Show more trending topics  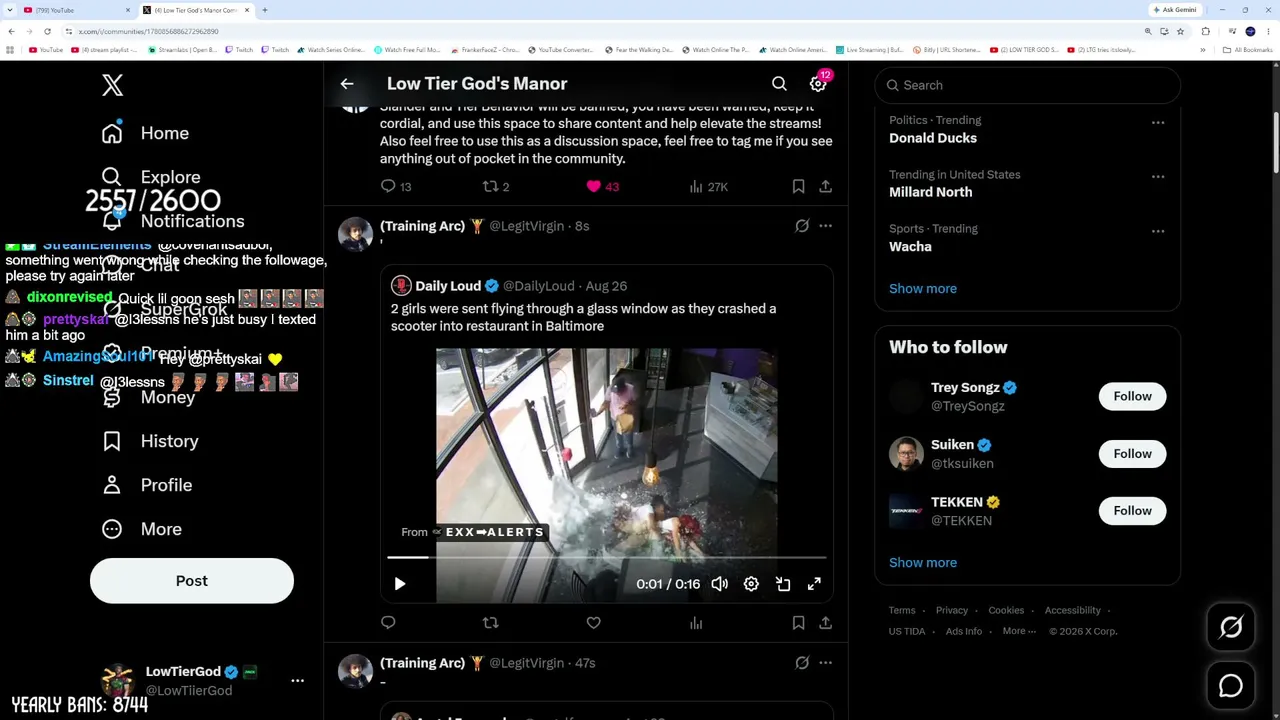tap(923, 288)
